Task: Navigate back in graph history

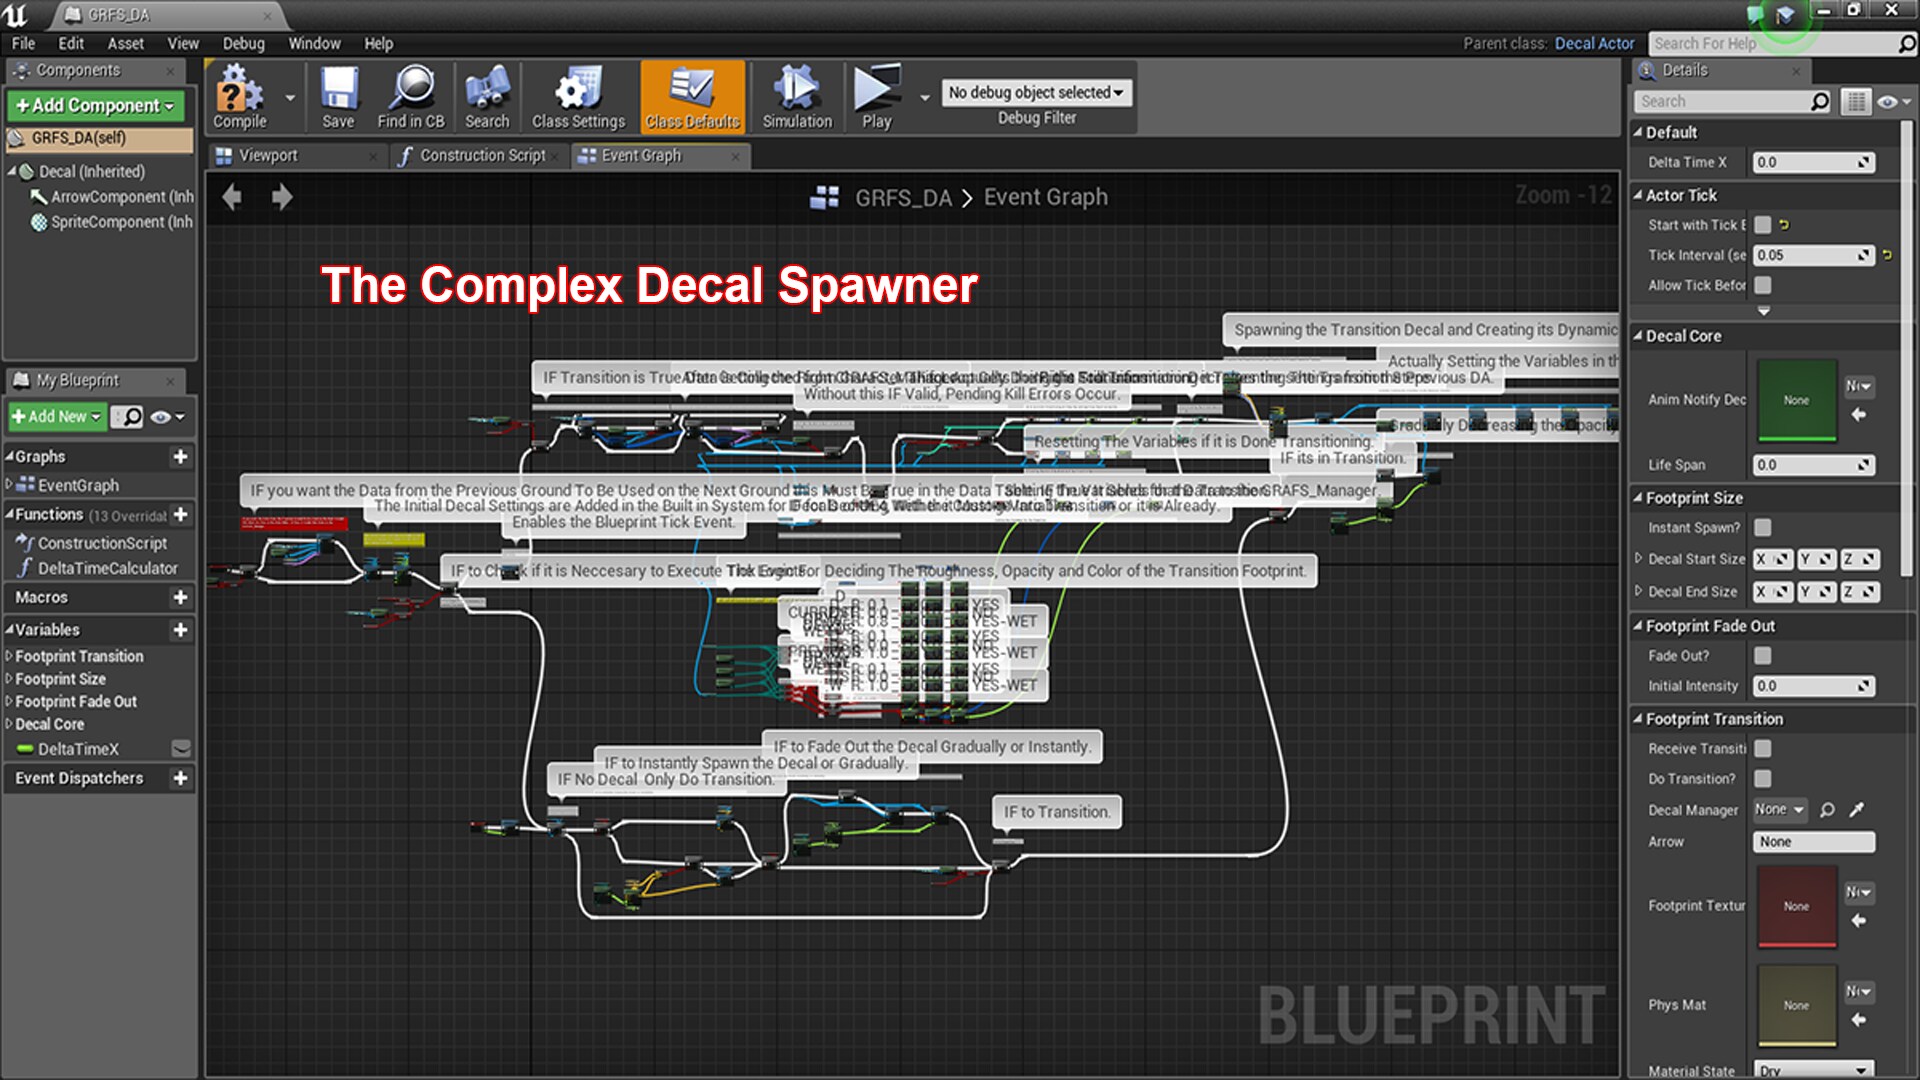Action: (232, 197)
